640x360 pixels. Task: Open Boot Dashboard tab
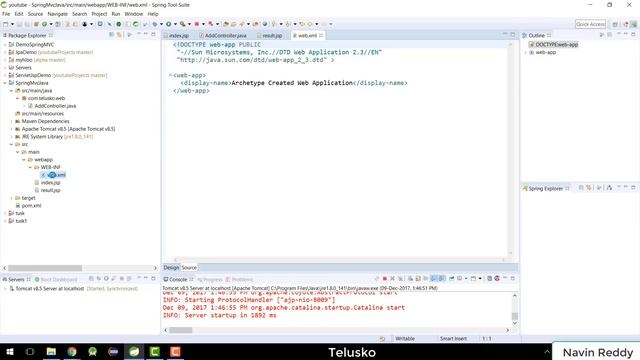pos(56,280)
